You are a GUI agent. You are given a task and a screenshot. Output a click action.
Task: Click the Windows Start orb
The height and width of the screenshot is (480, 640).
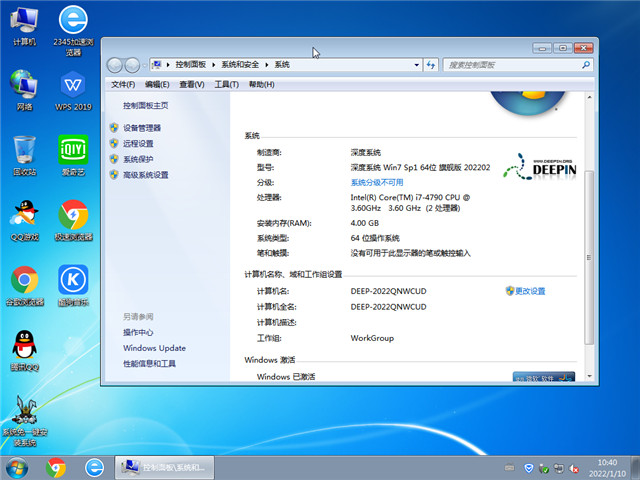[x=17, y=467]
